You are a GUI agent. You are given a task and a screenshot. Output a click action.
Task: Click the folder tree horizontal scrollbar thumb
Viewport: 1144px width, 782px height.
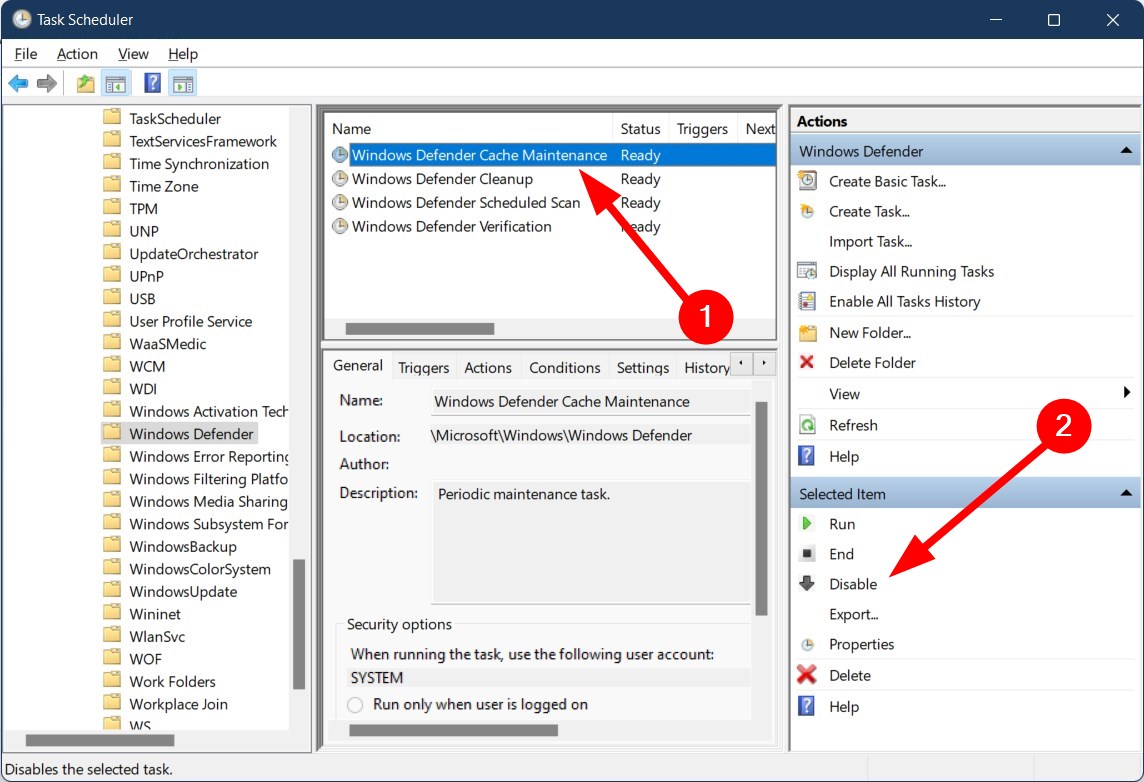coord(100,740)
